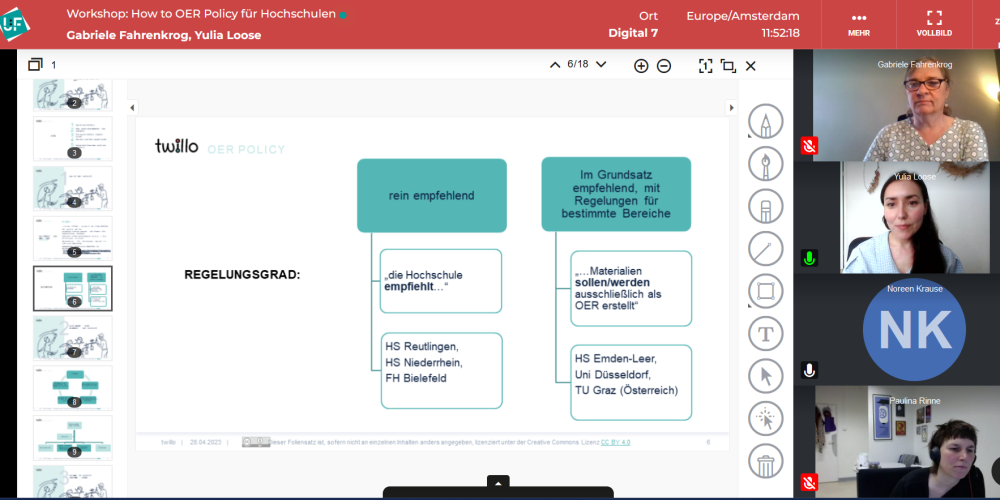Screen dimensions: 1000x500
Task: Click the REGELUNGSGRAD heading on slide
Action: pyautogui.click(x=242, y=275)
